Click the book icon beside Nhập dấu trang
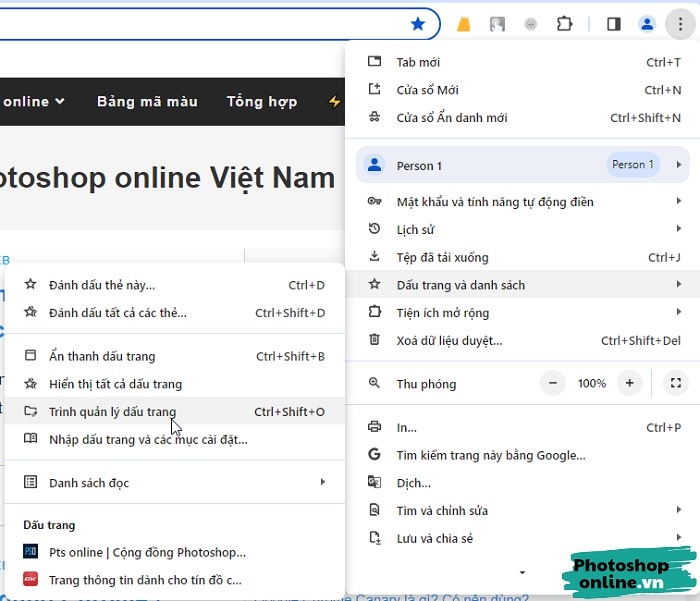 pos(30,438)
